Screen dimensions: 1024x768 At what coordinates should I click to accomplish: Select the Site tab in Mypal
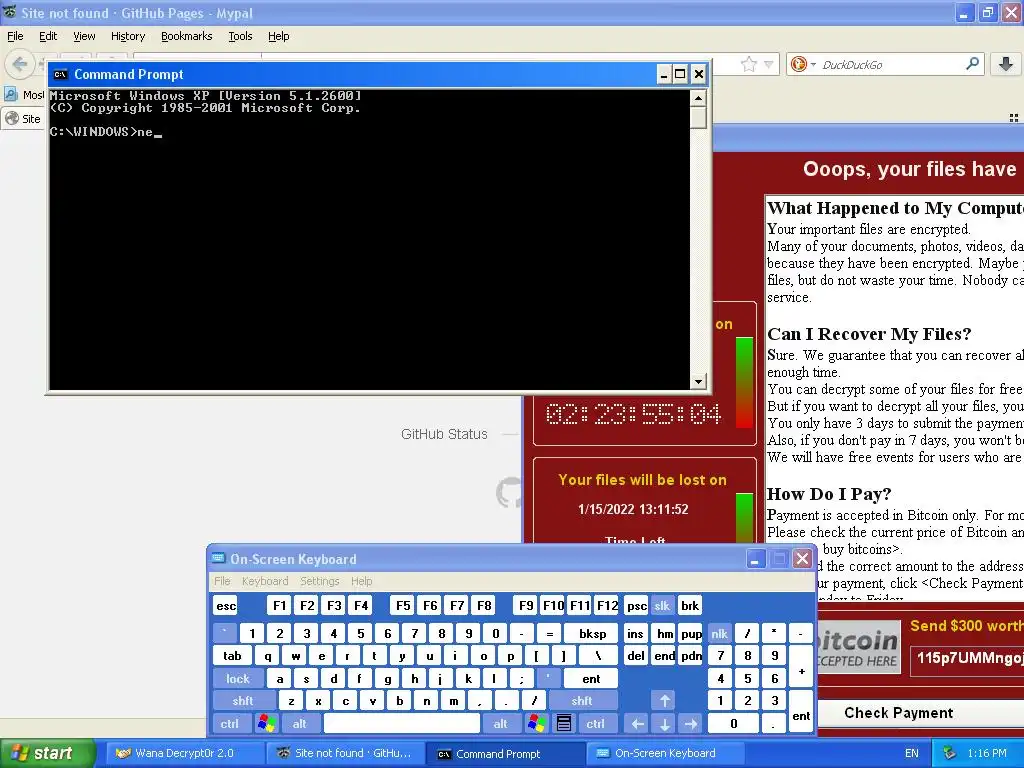click(x=23, y=119)
